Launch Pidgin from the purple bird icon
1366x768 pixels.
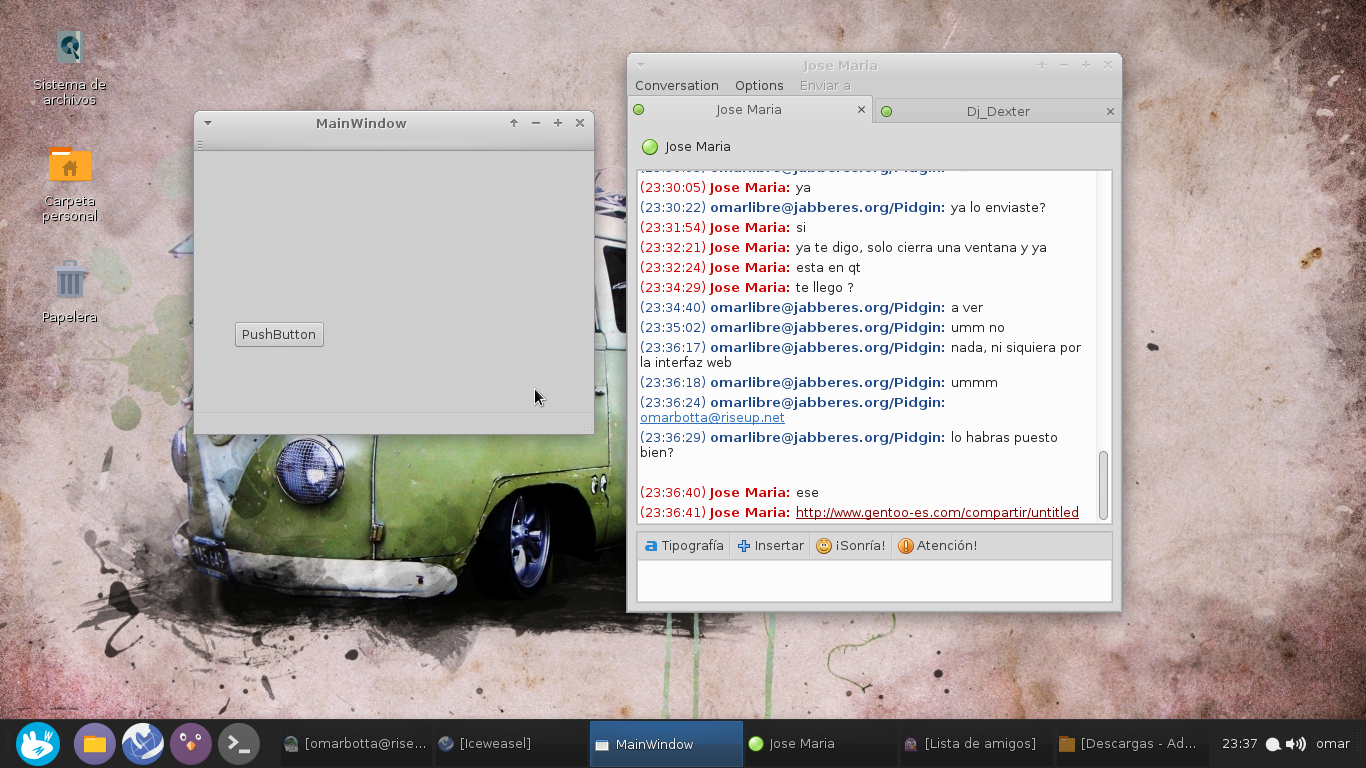191,744
